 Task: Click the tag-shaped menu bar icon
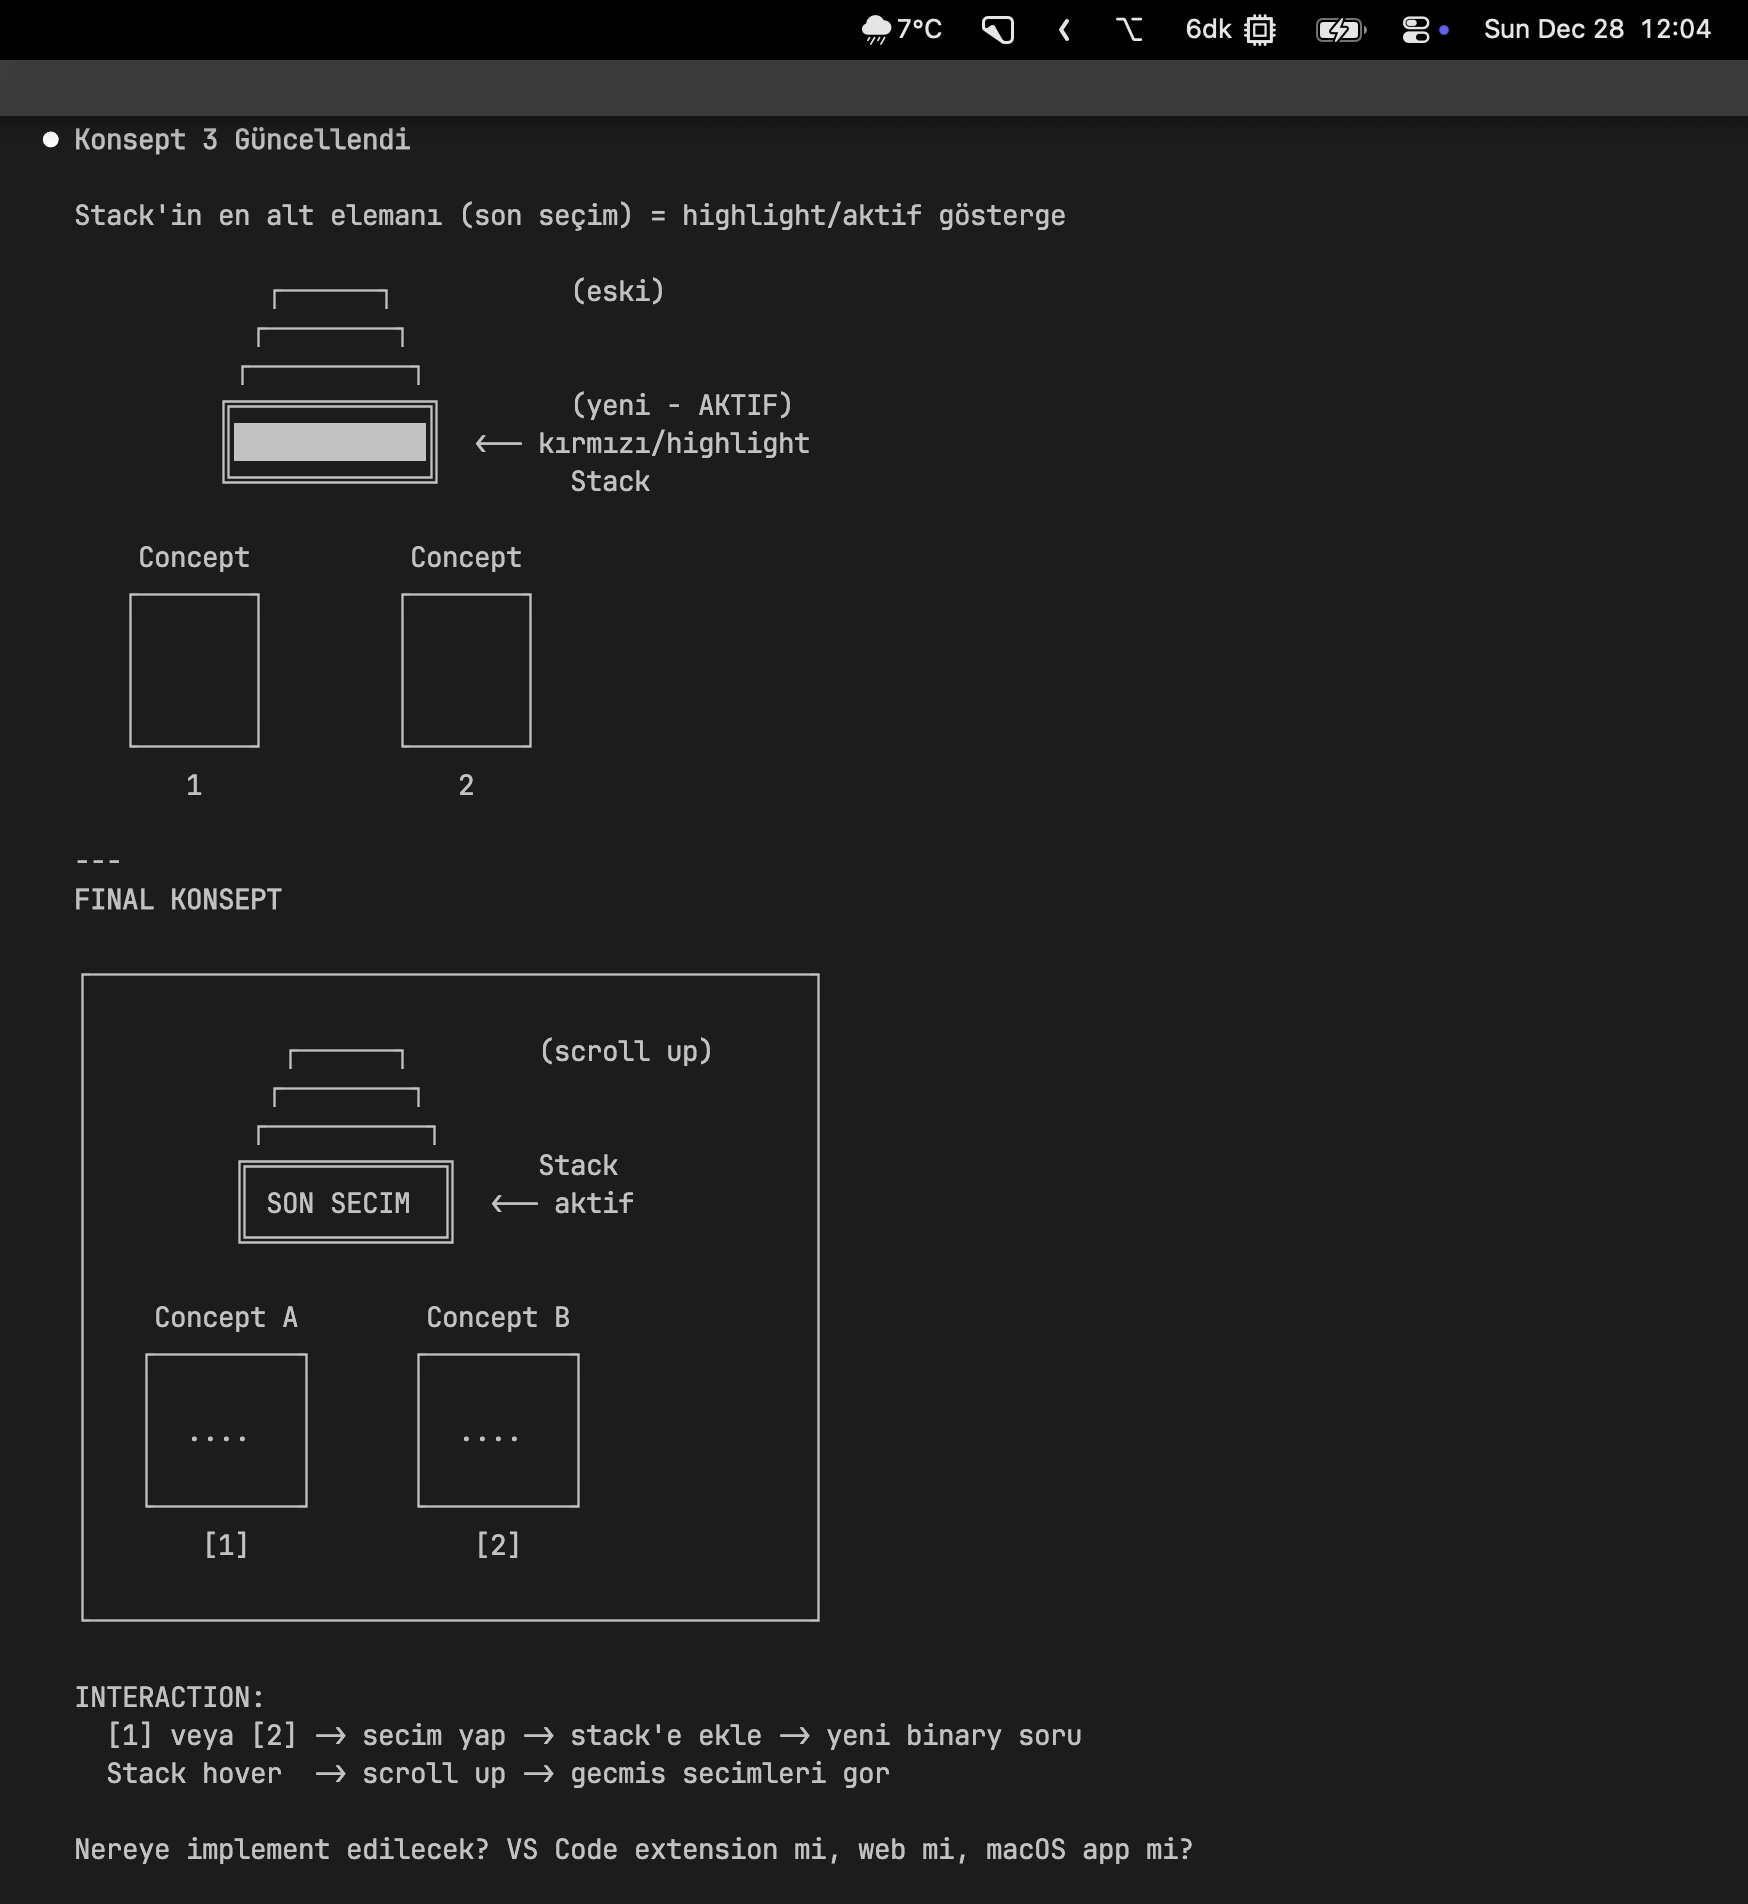pyautogui.click(x=997, y=30)
